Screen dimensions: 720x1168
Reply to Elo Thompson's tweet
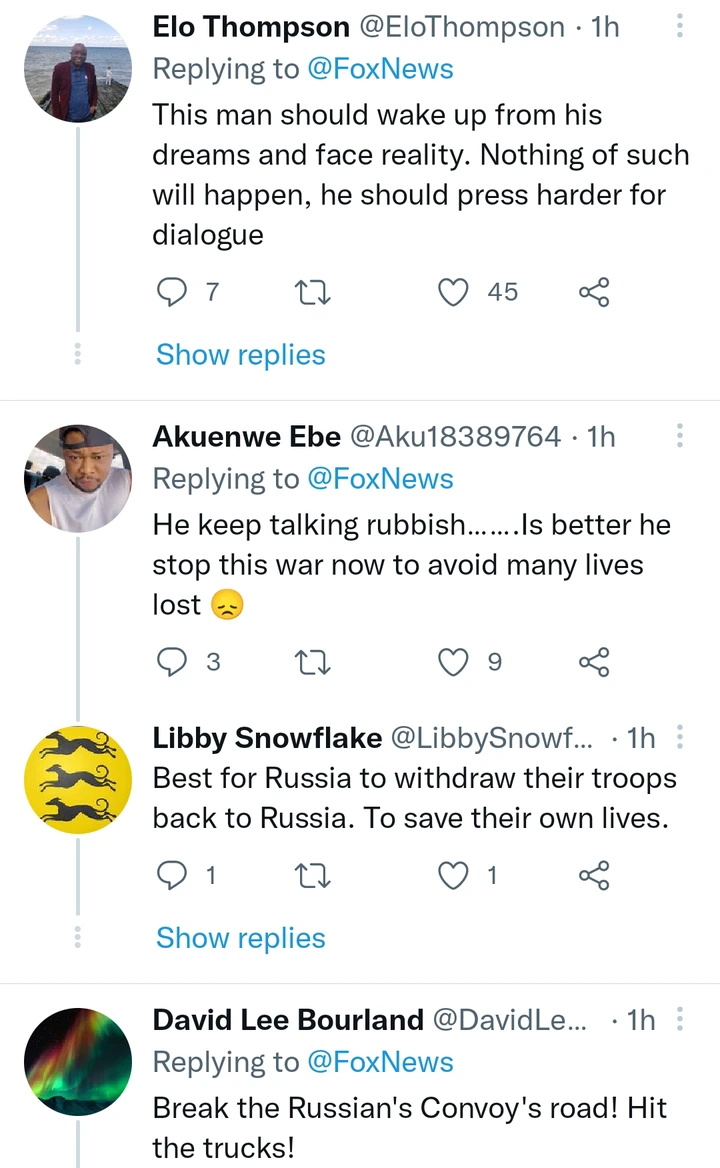[174, 292]
